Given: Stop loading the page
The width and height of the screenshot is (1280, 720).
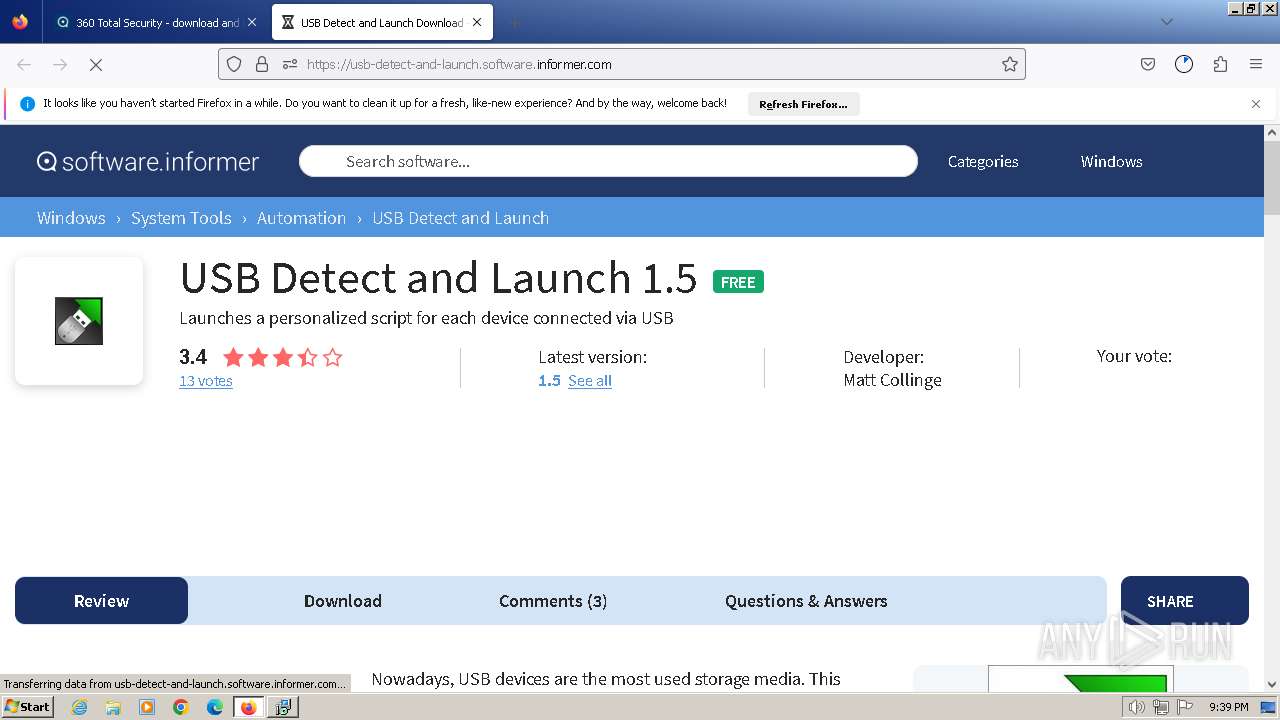Looking at the screenshot, I should pyautogui.click(x=96, y=64).
